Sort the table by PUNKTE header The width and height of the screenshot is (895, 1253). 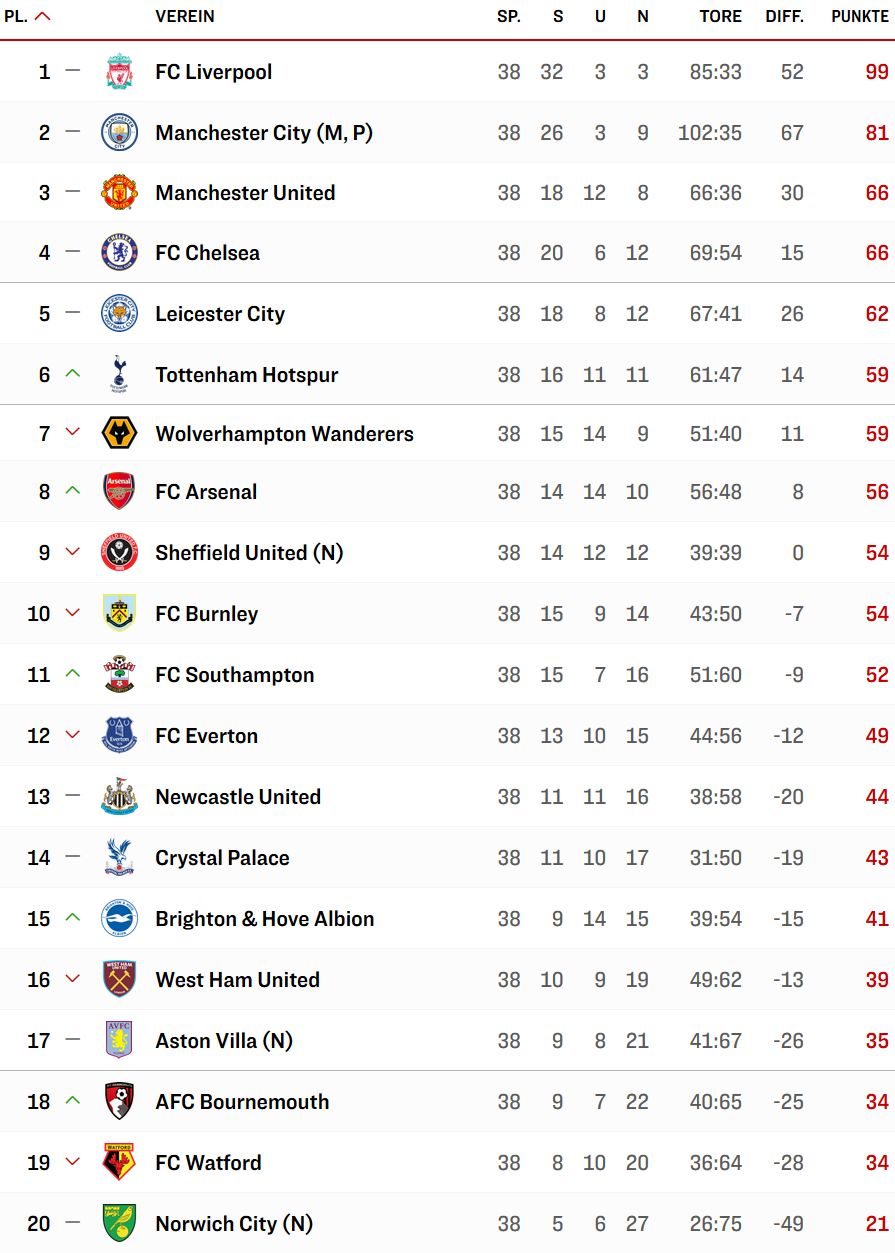coord(860,17)
